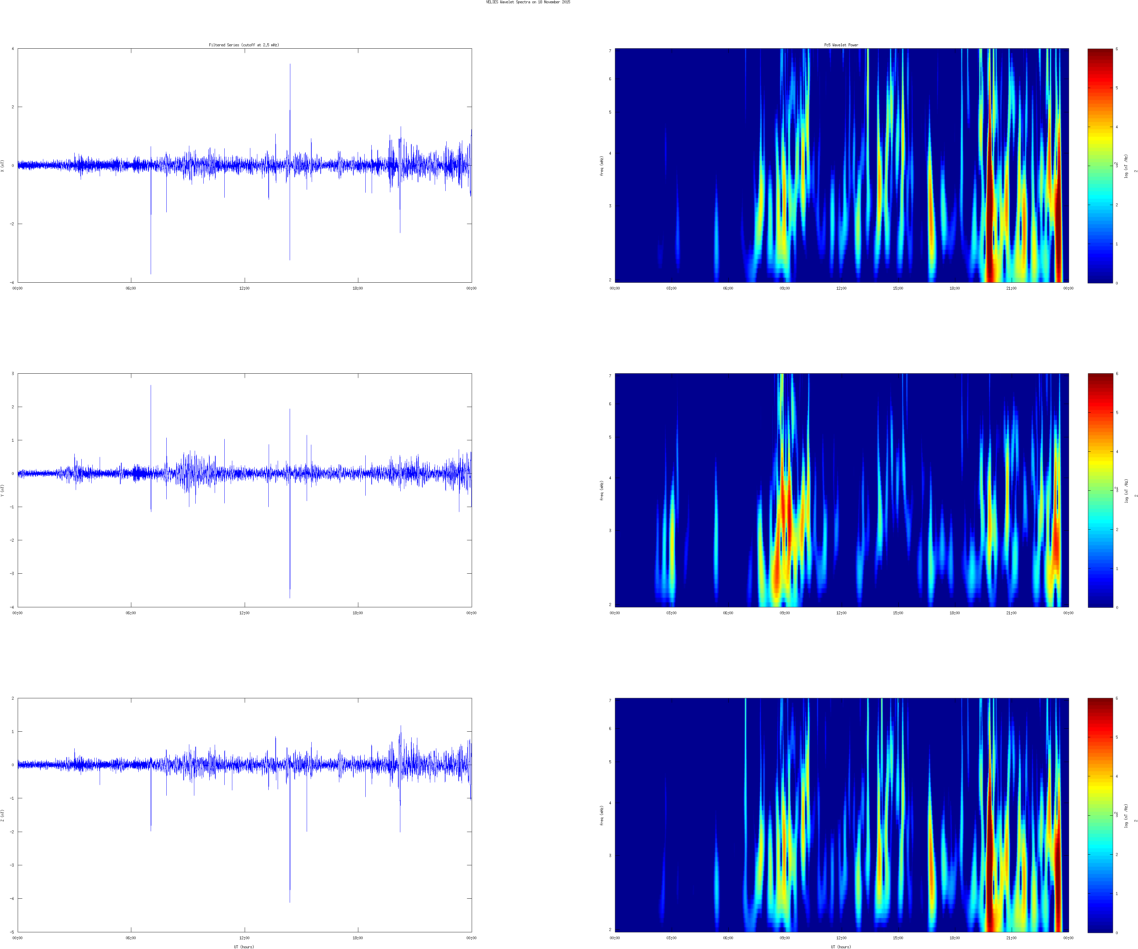Screen dimensions: 1138x949
Task: Click the 'UT (hours)' label under bottom-right spectrogram
Action: point(841,946)
